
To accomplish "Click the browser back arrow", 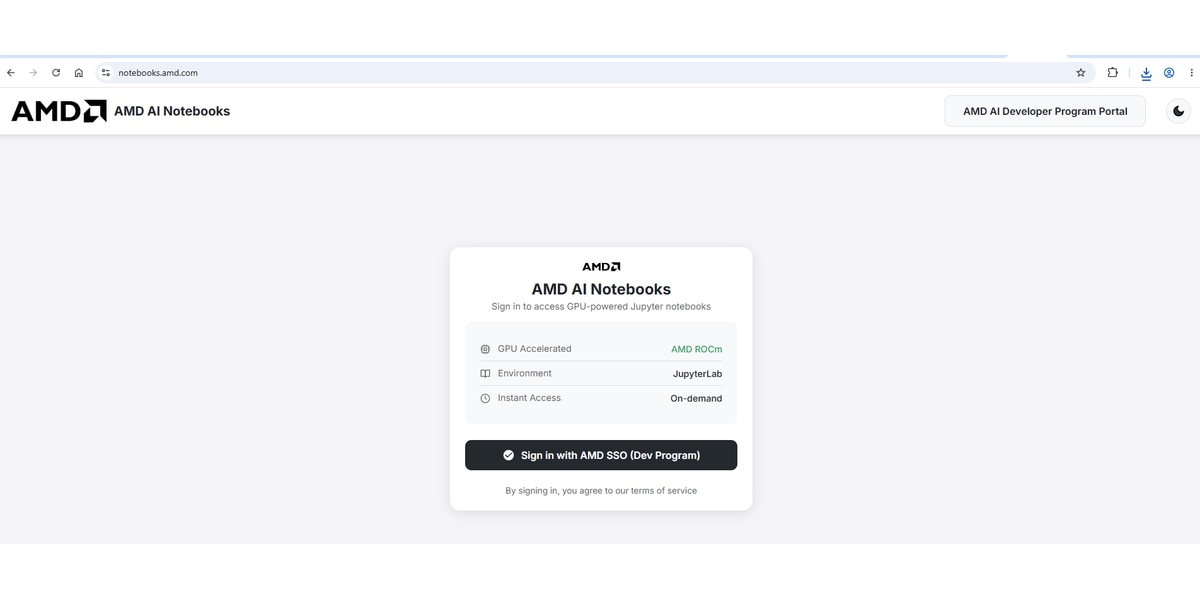I will point(11,73).
